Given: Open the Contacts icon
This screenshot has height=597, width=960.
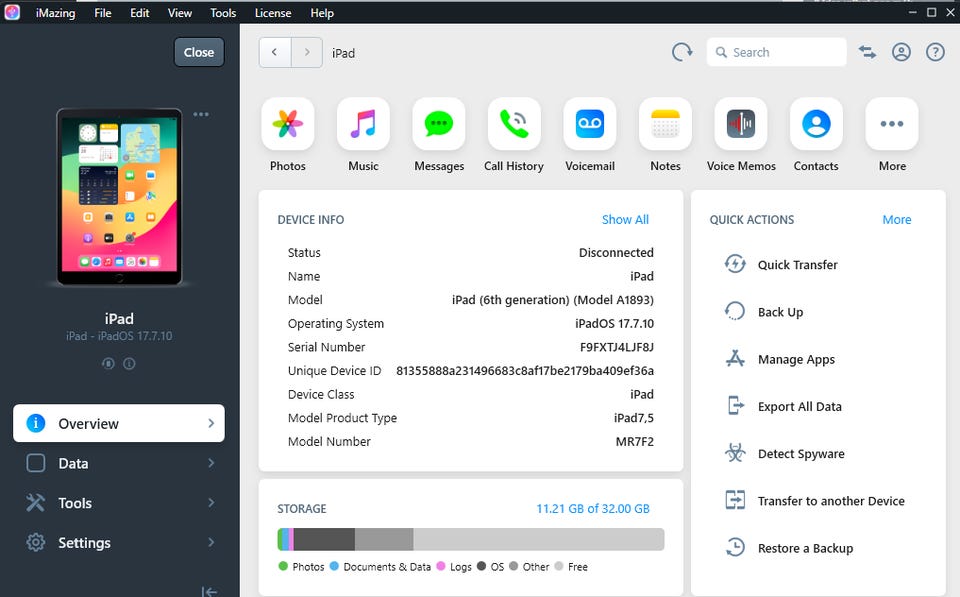Looking at the screenshot, I should click(x=816, y=124).
